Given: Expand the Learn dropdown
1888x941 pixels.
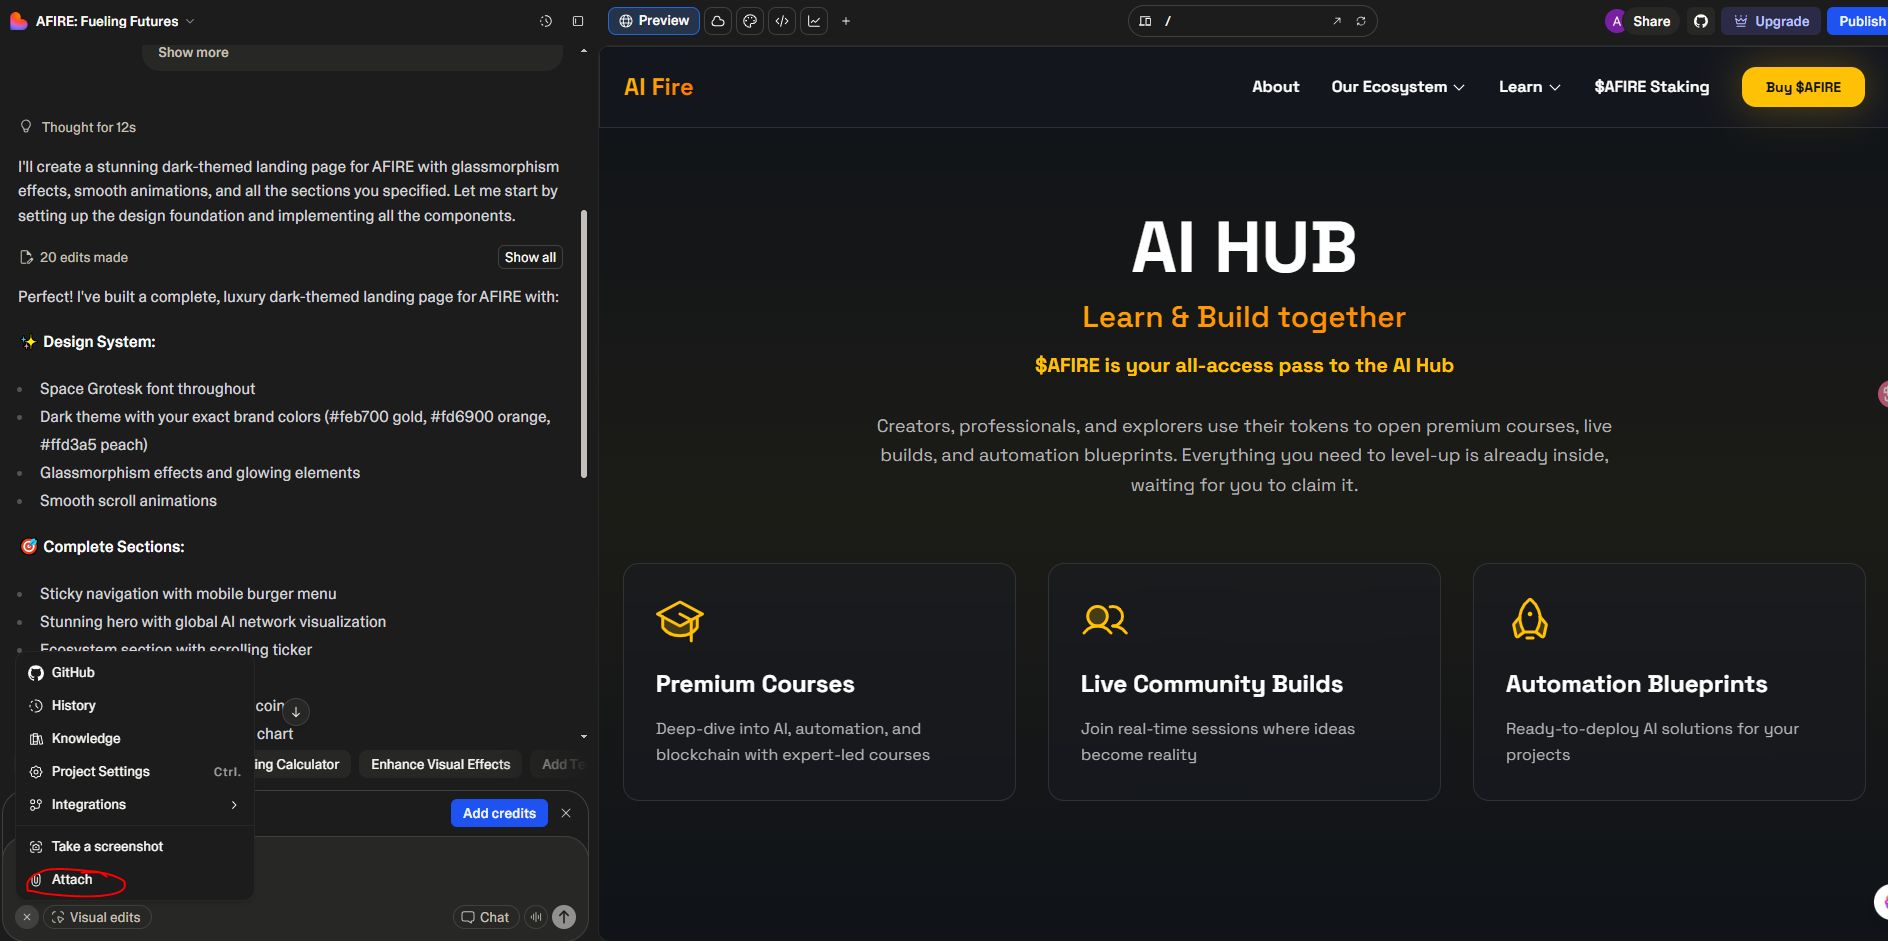Looking at the screenshot, I should (x=1529, y=87).
